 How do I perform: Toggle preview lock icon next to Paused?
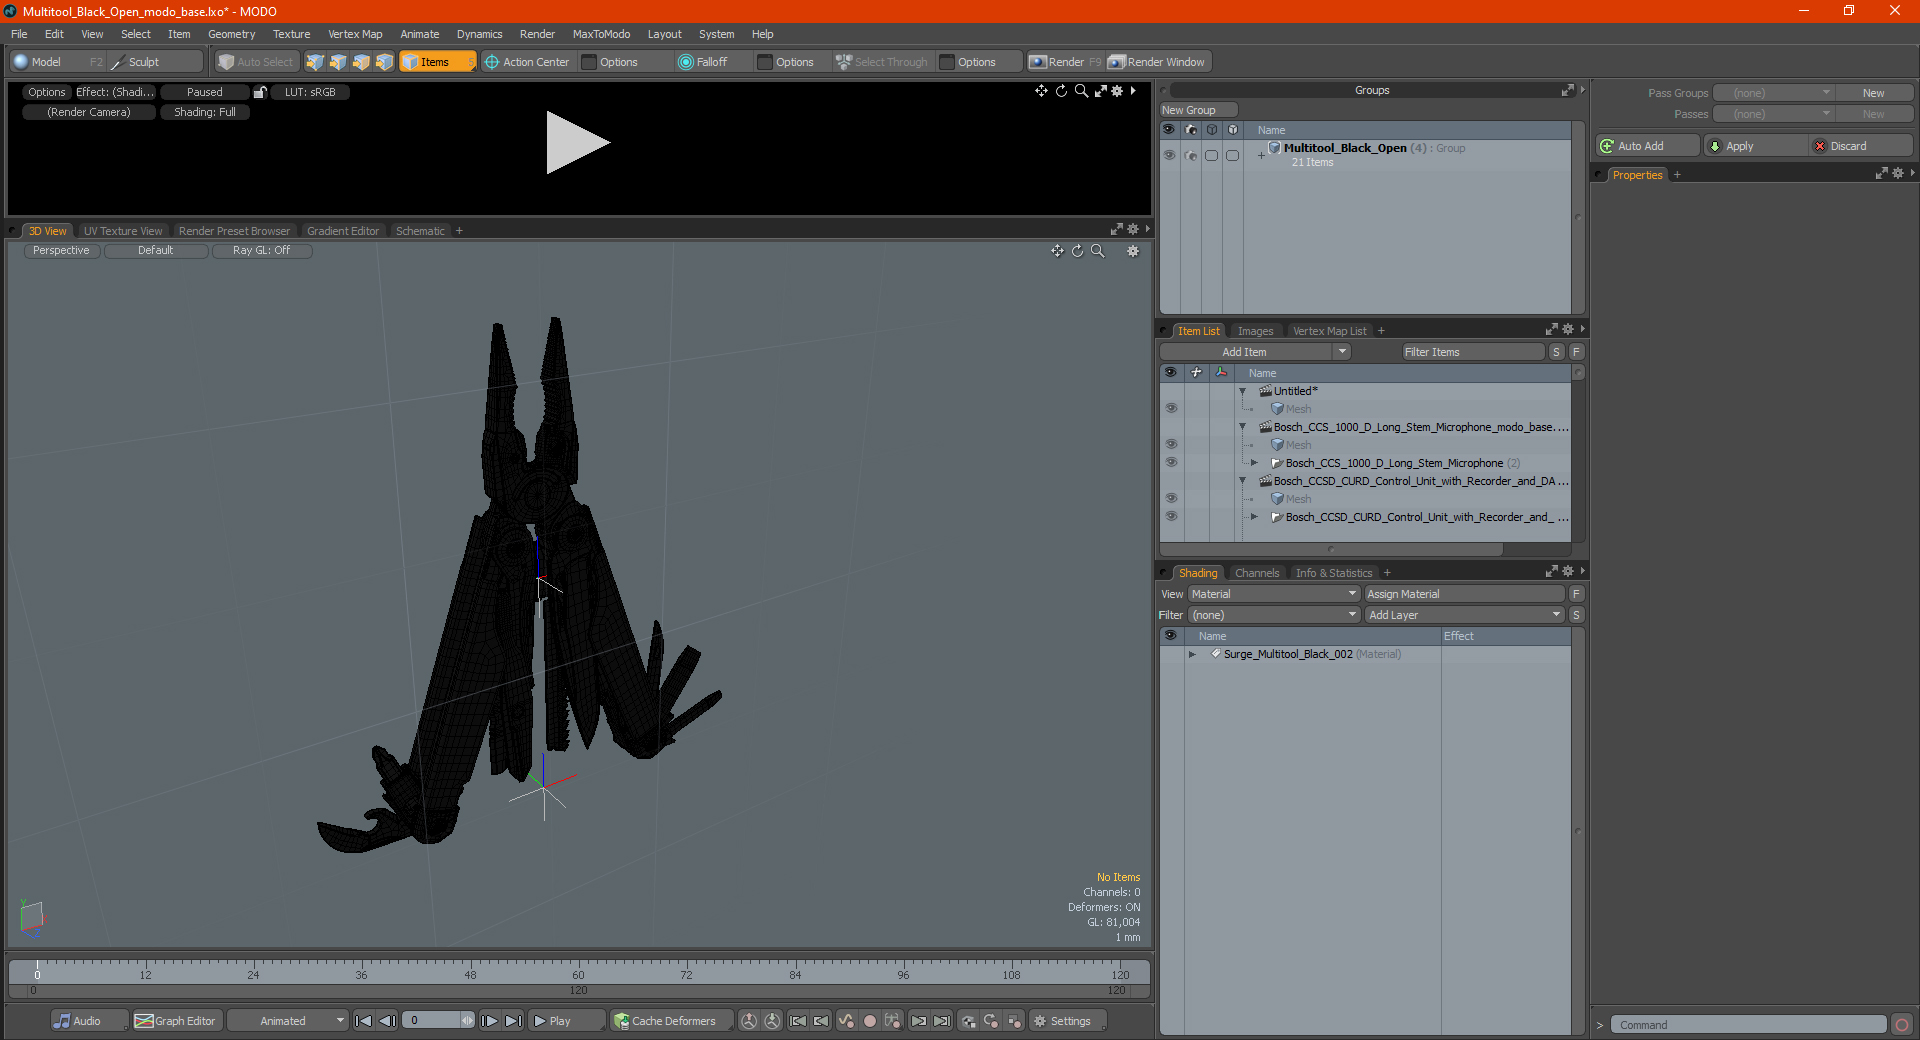[260, 92]
